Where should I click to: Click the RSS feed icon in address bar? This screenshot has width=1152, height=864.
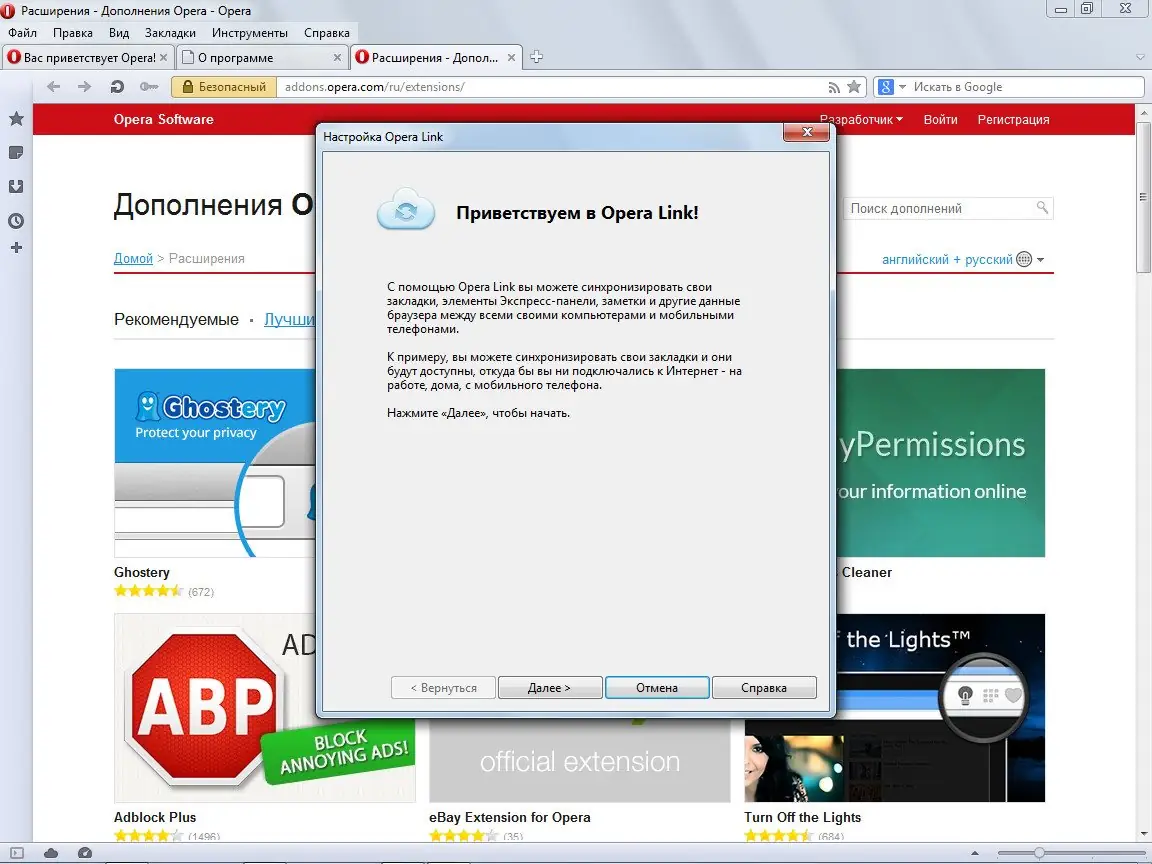[834, 87]
